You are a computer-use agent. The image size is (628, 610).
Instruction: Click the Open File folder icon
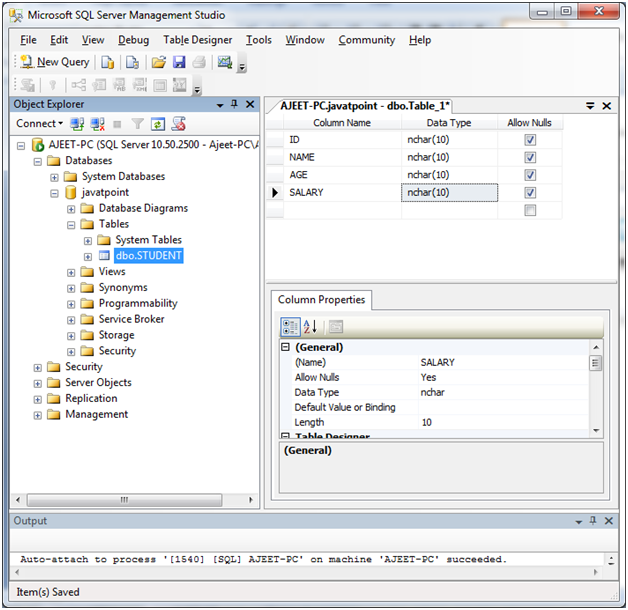(159, 62)
